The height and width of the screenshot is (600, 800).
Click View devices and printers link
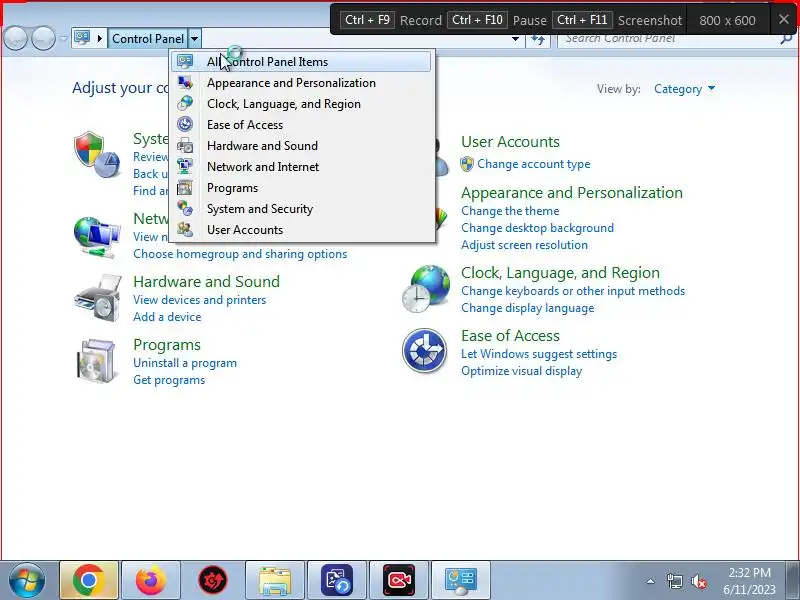pyautogui.click(x=199, y=300)
